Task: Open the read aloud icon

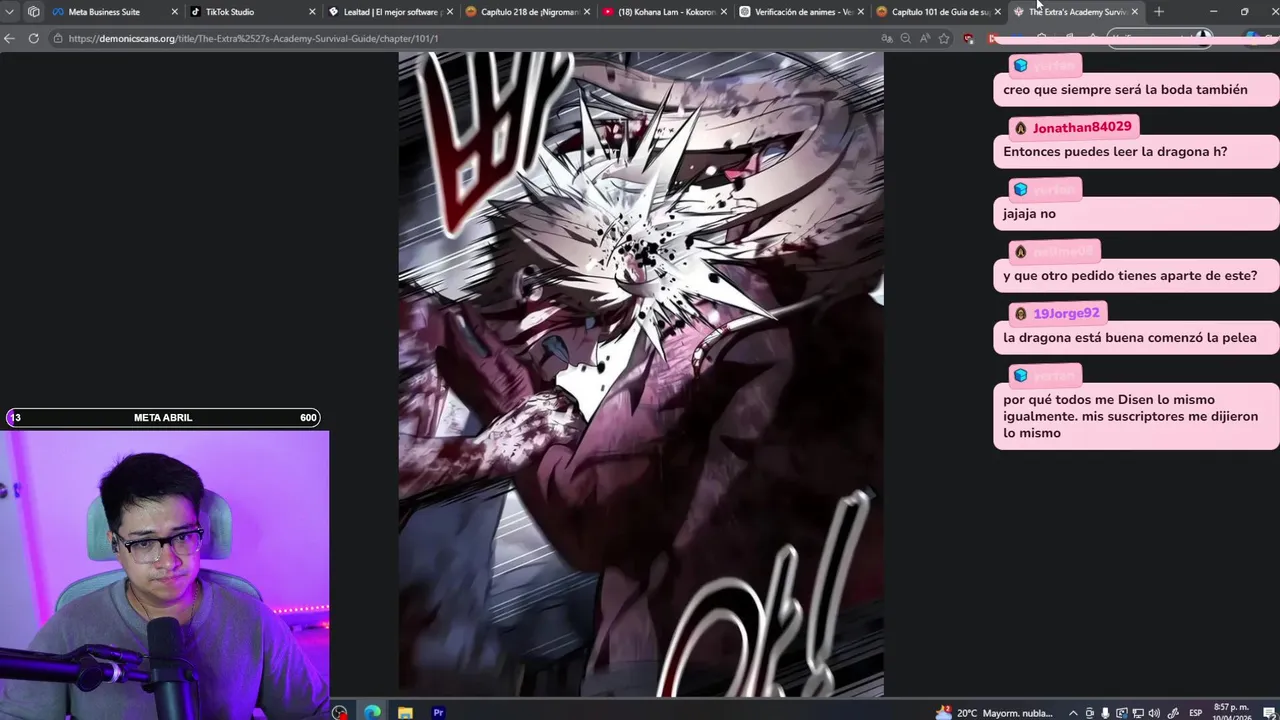Action: (925, 38)
